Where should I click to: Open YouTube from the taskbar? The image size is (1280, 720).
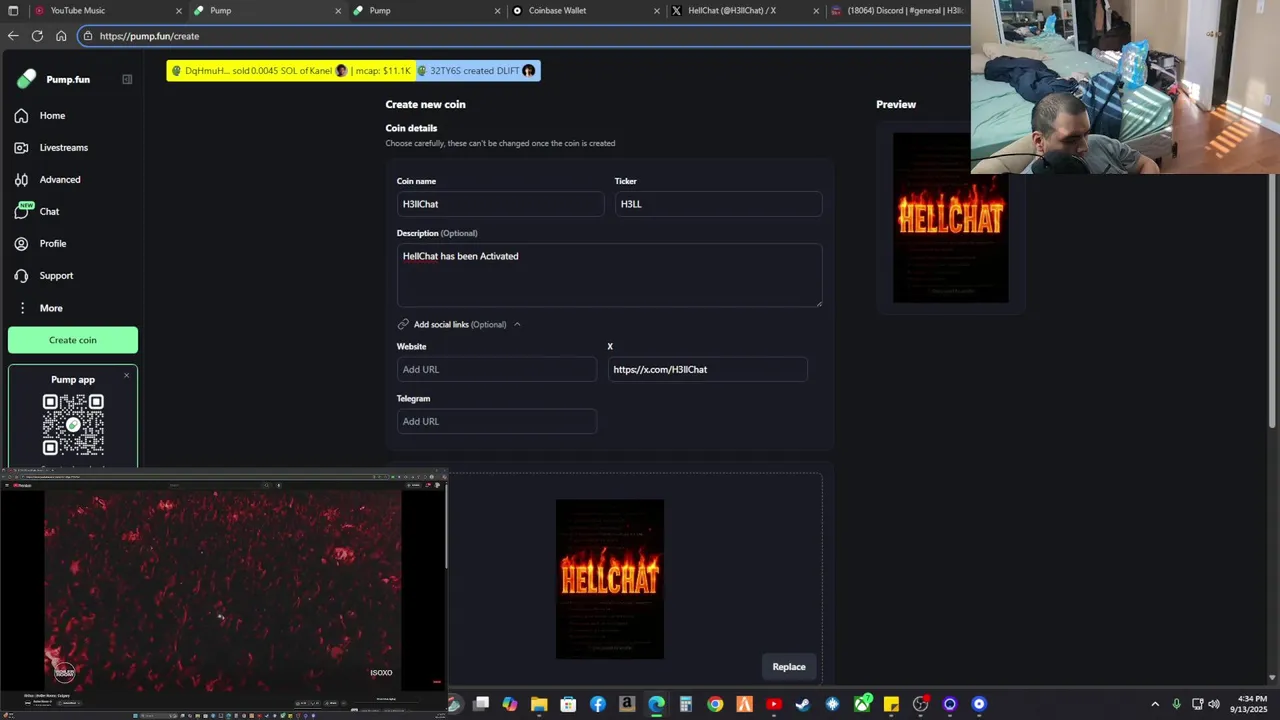[773, 704]
